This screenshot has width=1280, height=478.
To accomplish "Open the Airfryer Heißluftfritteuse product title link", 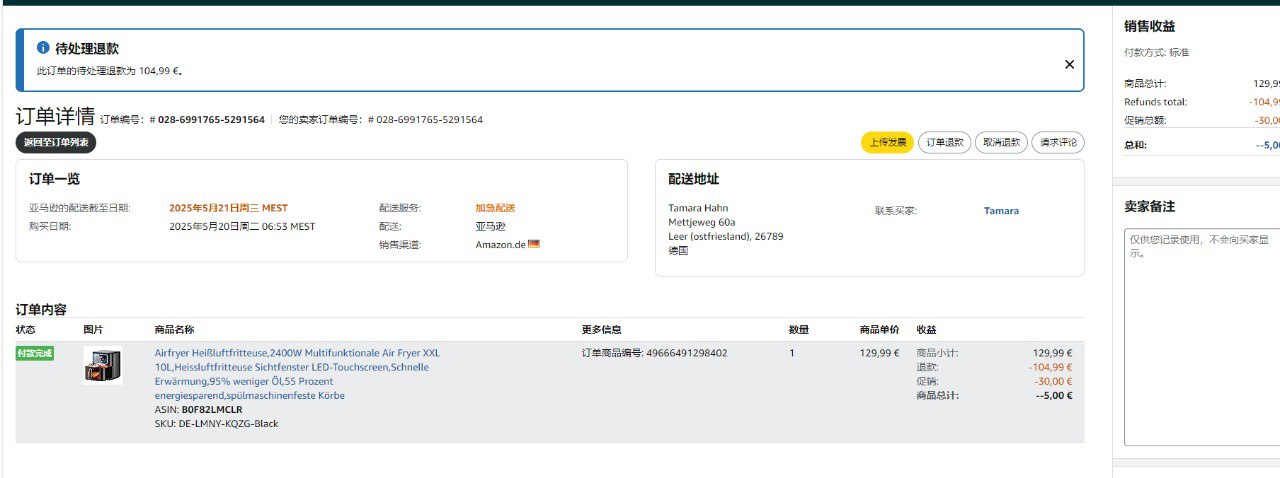I will point(296,353).
